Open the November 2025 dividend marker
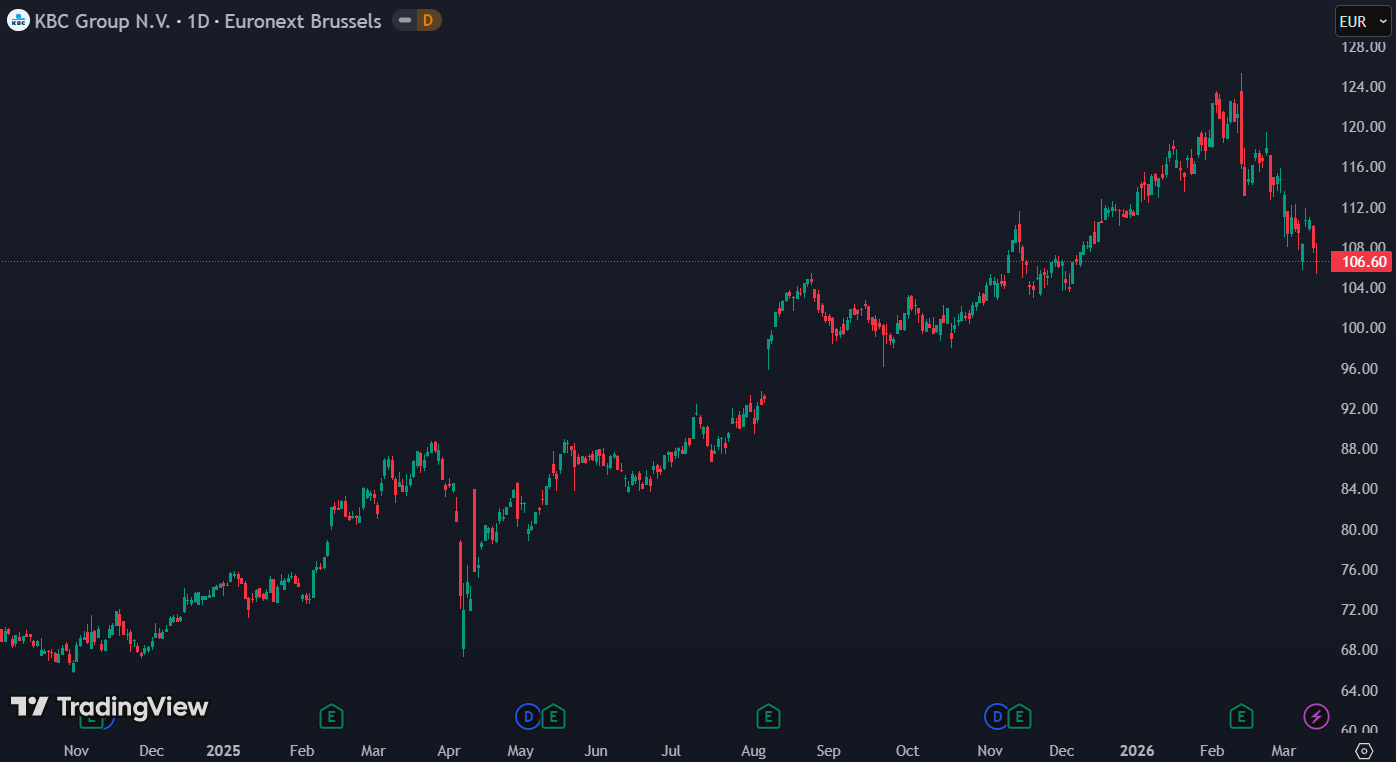Viewport: 1396px width, 762px height. click(x=996, y=716)
